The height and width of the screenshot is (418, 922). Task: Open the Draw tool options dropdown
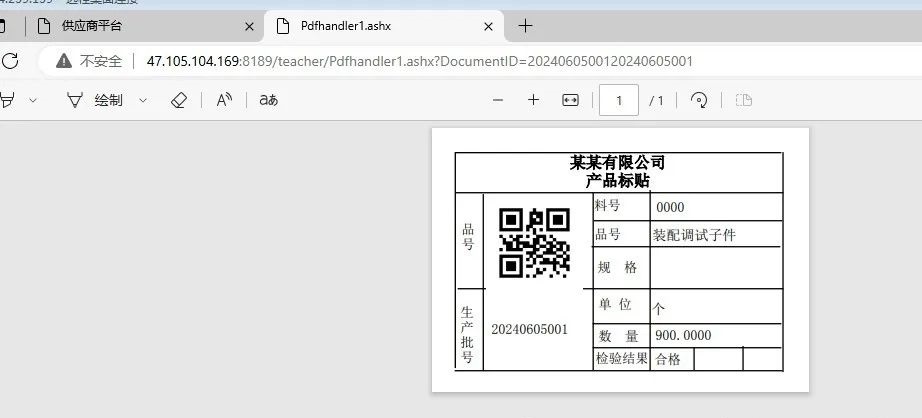coord(143,100)
